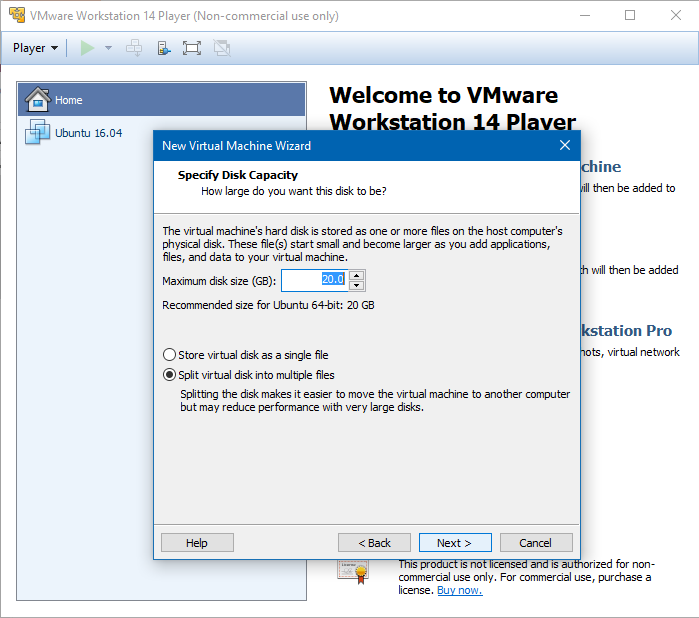Screen dimensions: 699x618
Task: Proceed with the Next > button
Action: pyautogui.click(x=455, y=543)
